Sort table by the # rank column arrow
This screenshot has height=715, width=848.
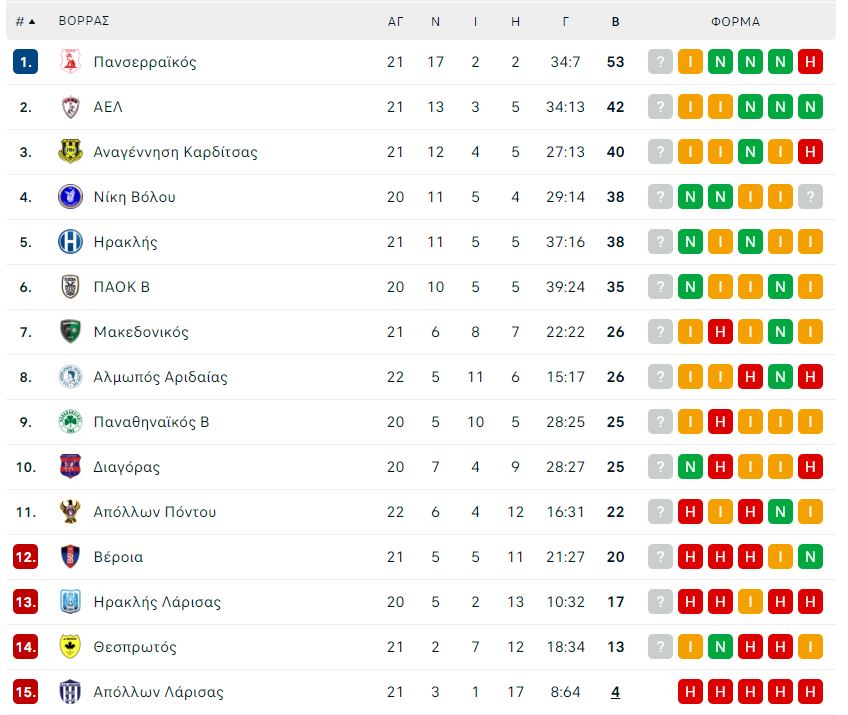(x=25, y=22)
